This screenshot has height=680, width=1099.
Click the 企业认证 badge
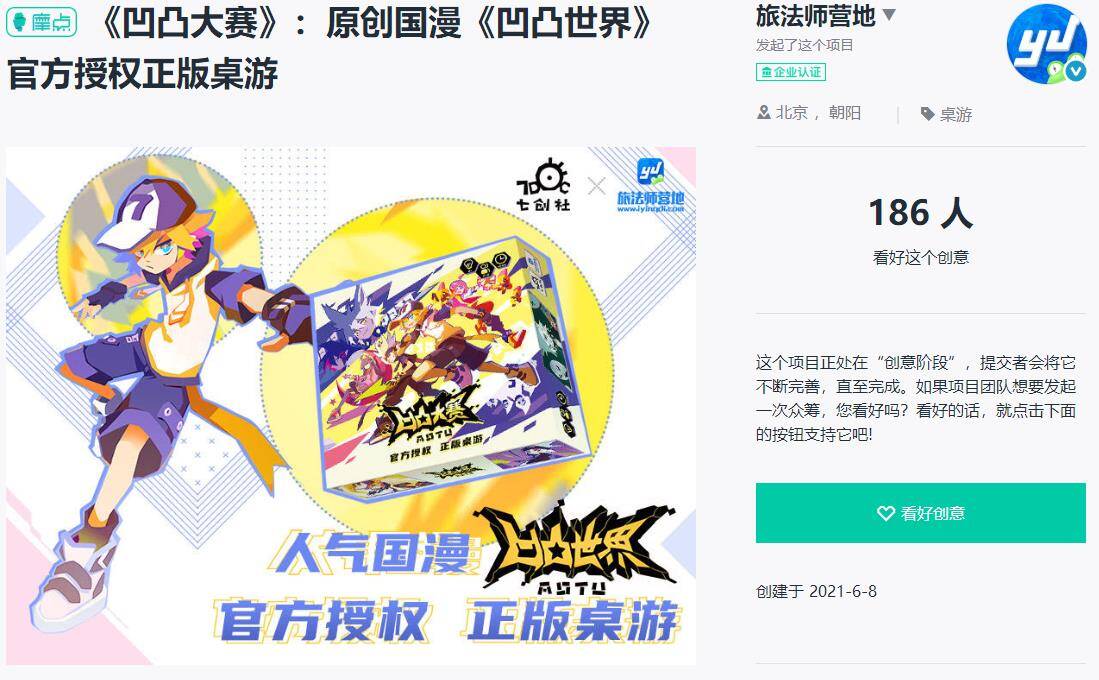point(791,72)
